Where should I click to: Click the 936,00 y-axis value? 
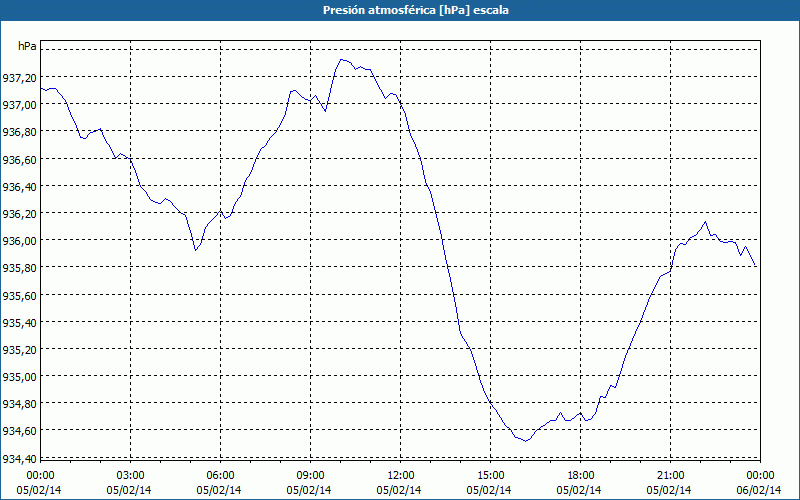(x=19, y=240)
